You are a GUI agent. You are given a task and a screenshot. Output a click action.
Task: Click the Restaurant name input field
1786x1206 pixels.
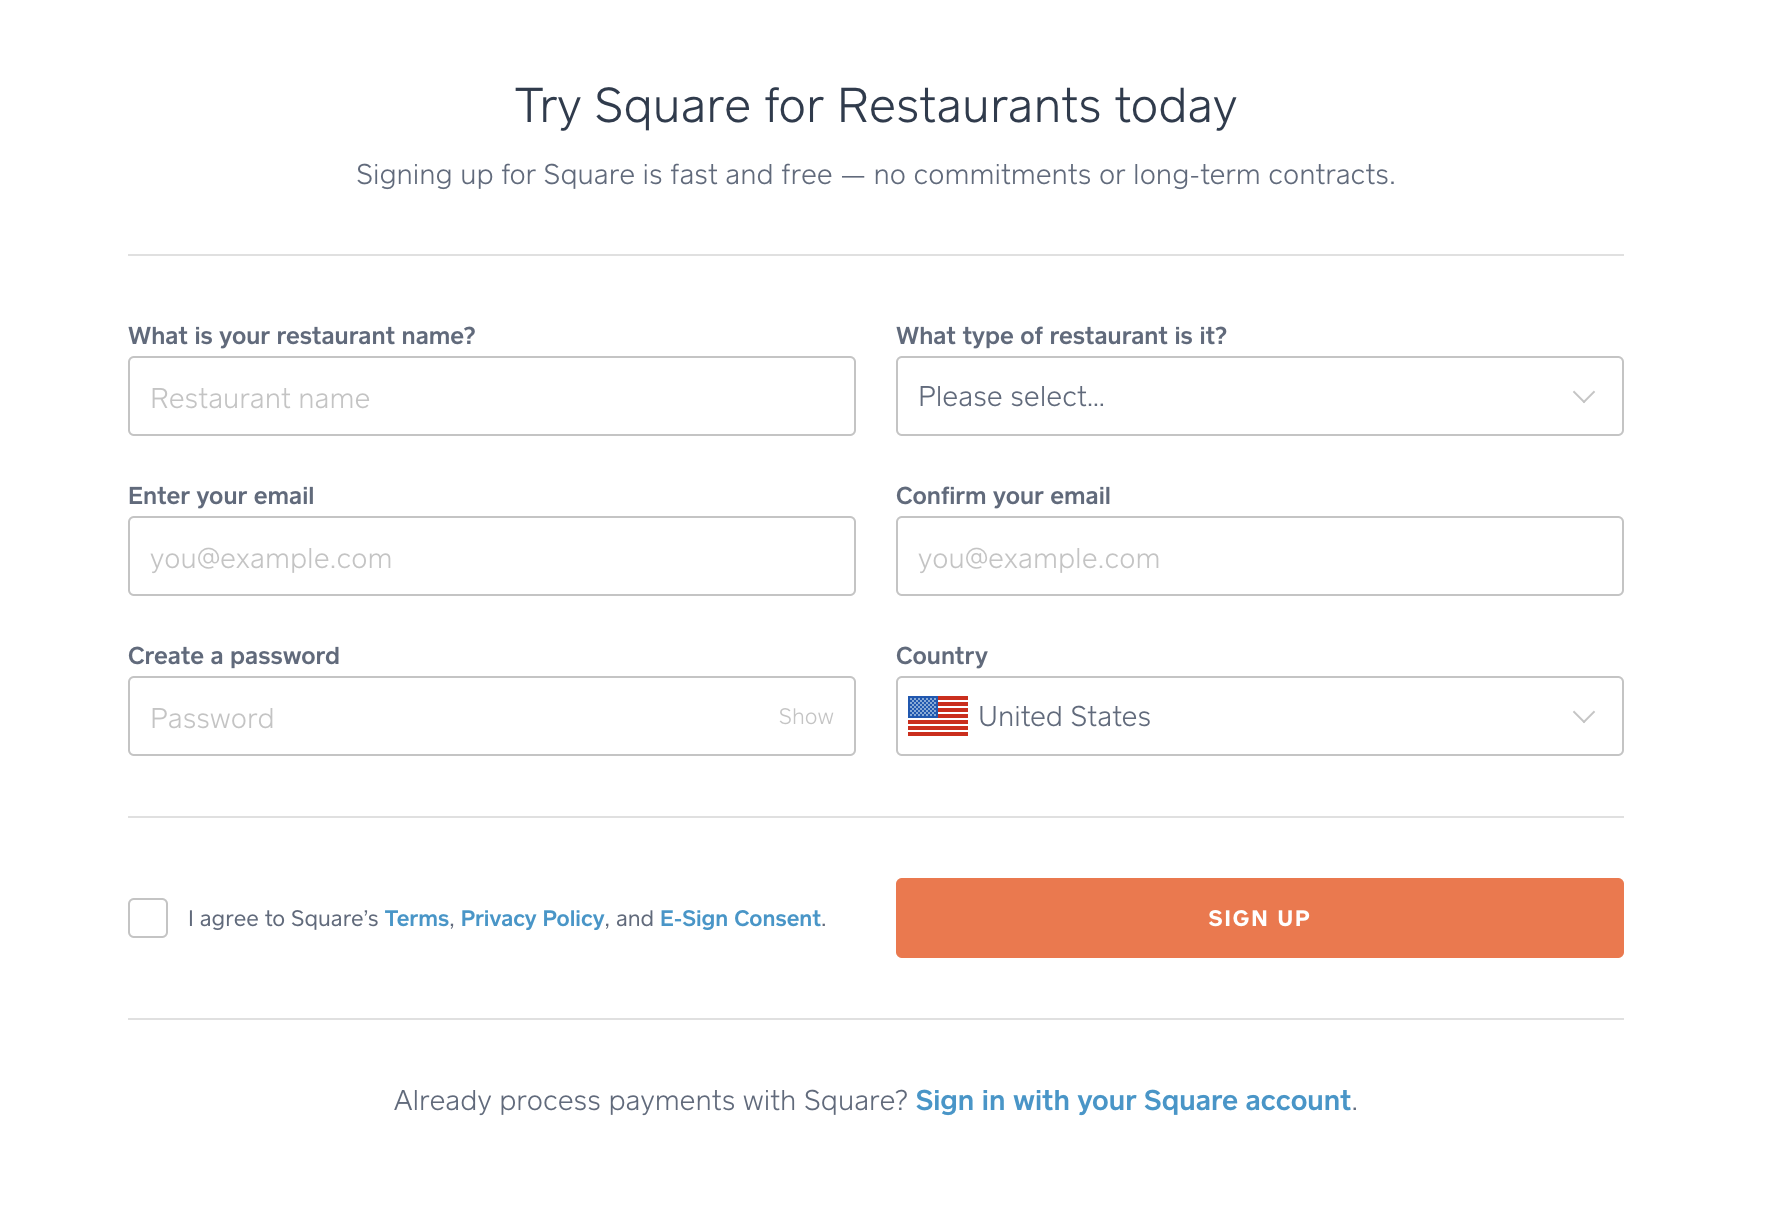pyautogui.click(x=491, y=396)
